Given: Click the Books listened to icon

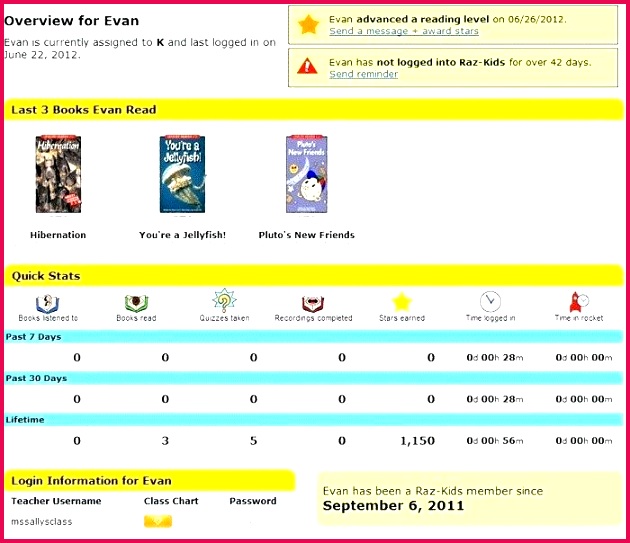Looking at the screenshot, I should tap(47, 302).
